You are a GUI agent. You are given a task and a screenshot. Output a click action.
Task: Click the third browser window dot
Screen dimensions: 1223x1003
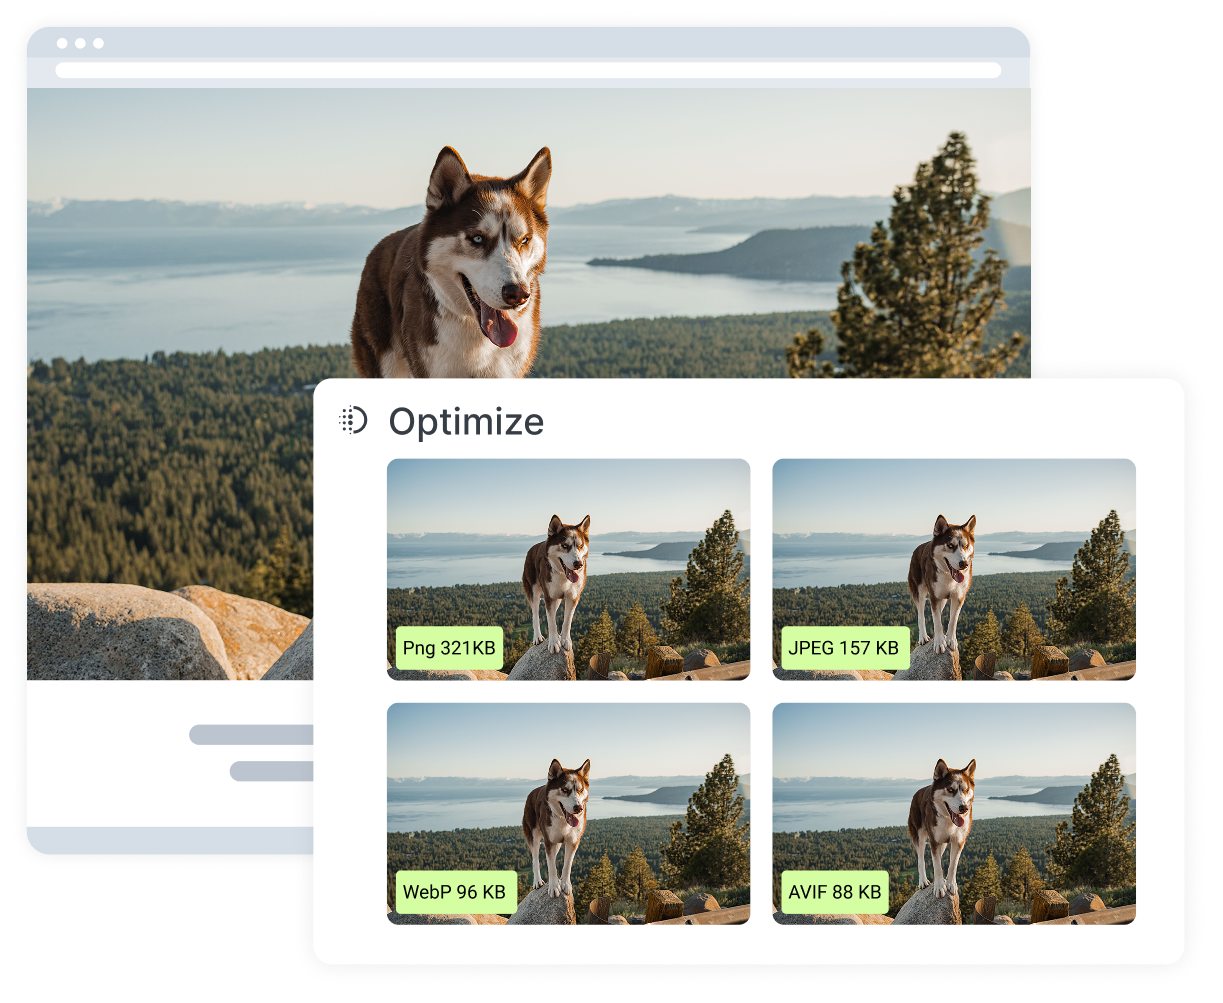coord(98,43)
